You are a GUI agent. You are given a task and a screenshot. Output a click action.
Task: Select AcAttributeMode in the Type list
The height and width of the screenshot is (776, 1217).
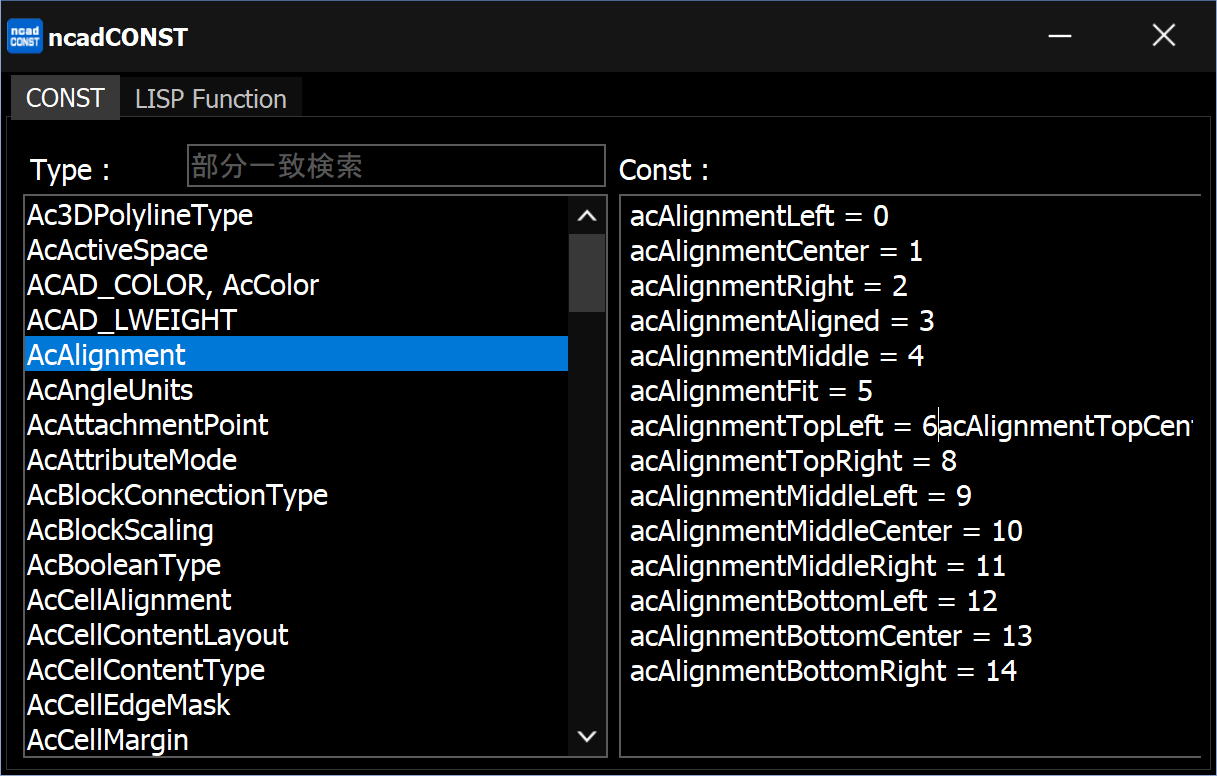296,460
